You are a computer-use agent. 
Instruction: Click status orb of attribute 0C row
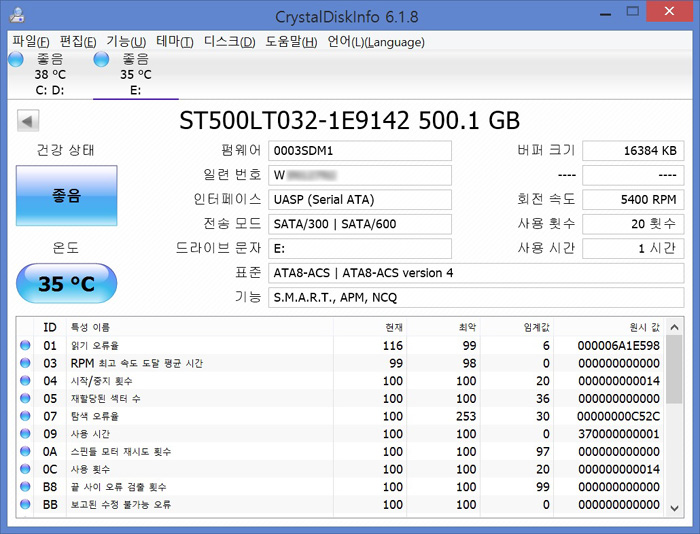(25, 469)
